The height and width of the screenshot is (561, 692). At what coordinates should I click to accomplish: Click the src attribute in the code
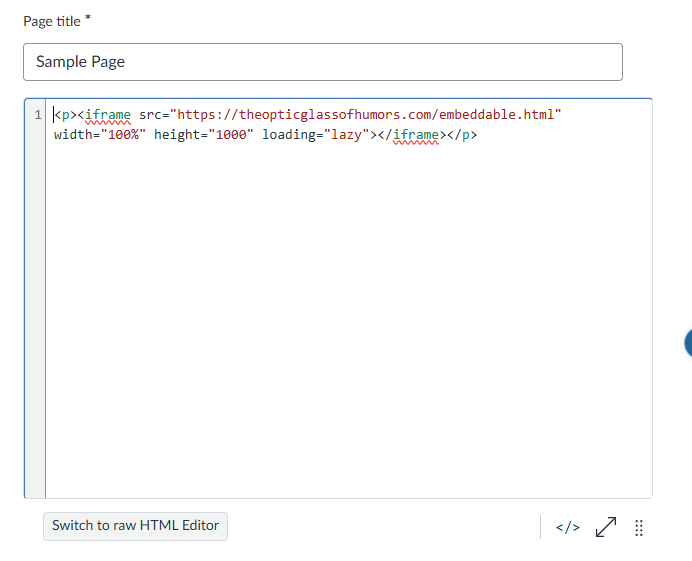click(151, 115)
